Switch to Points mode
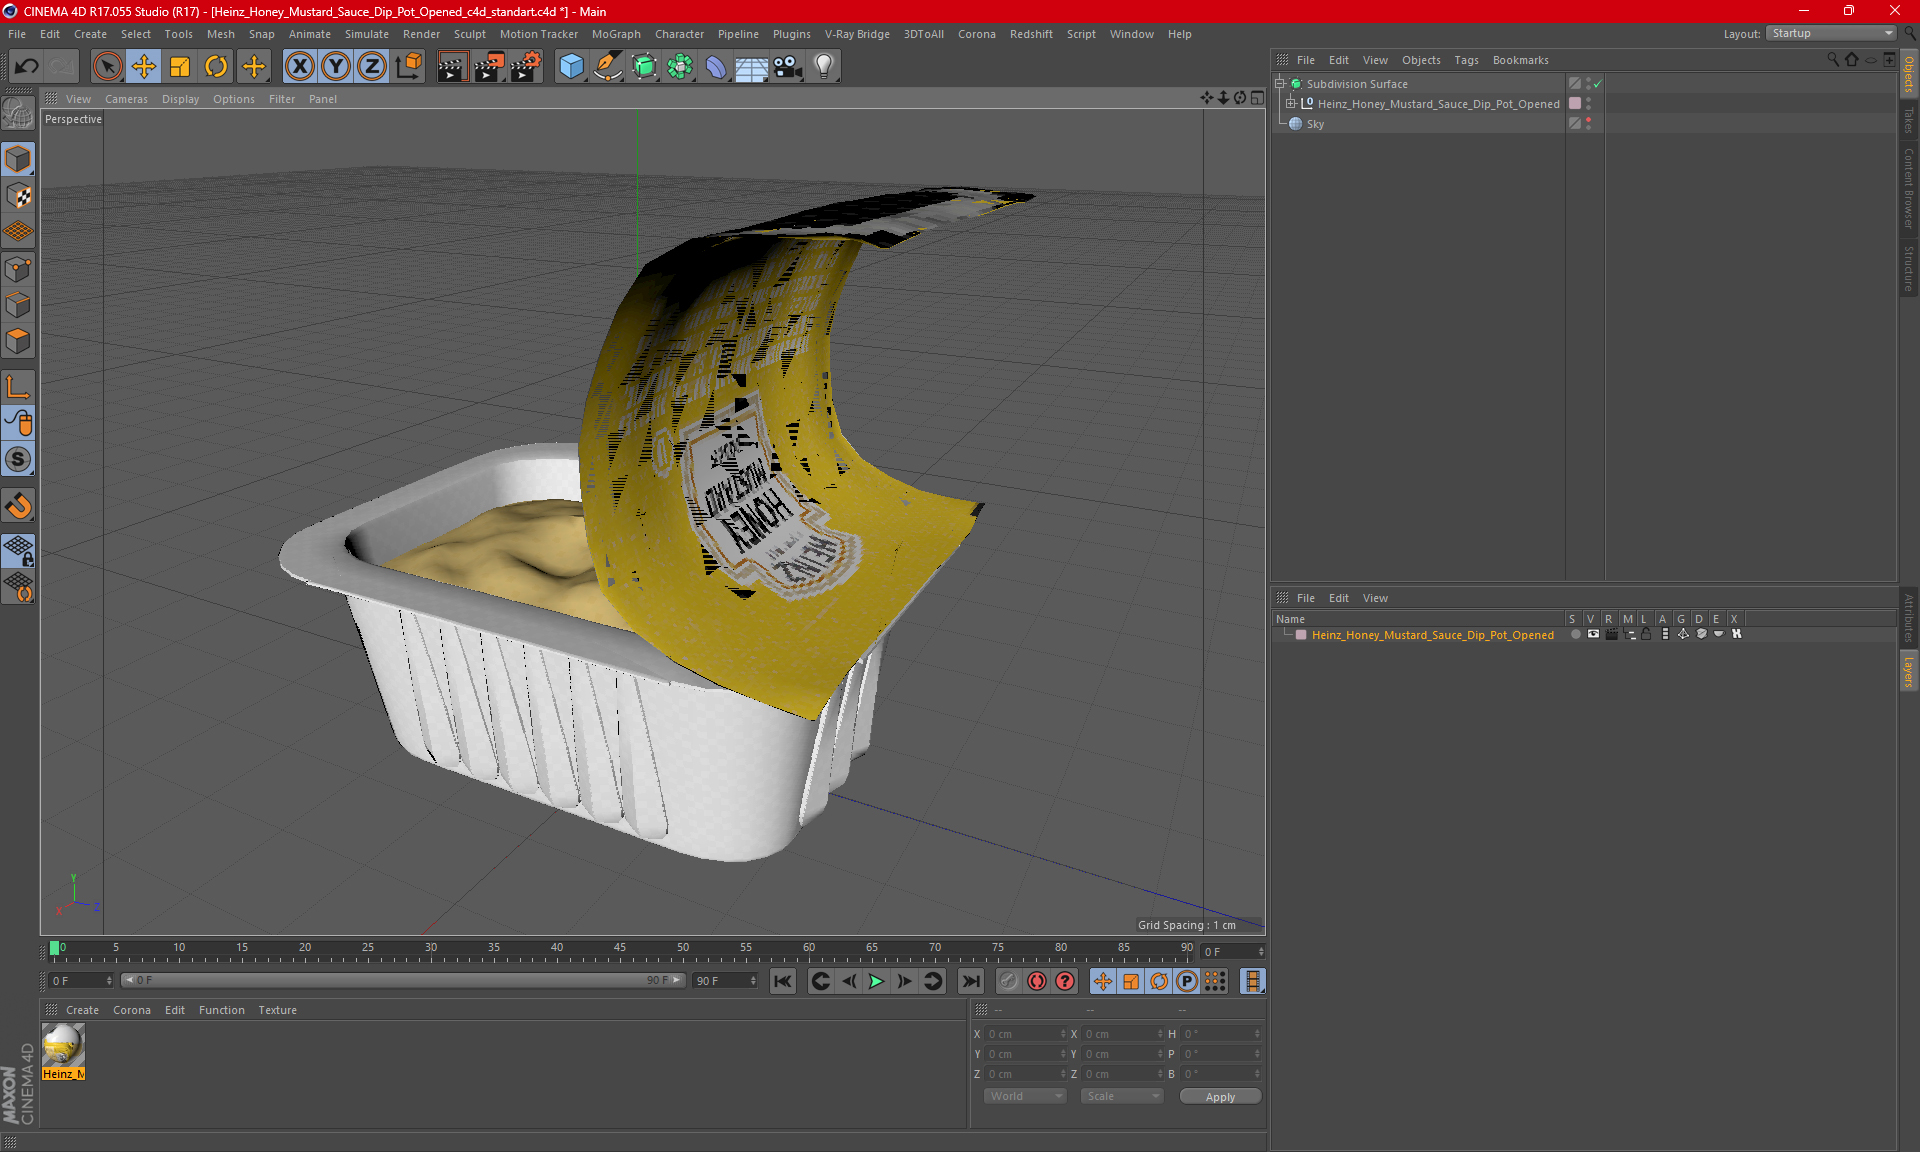Image resolution: width=1920 pixels, height=1152 pixels. [18, 269]
